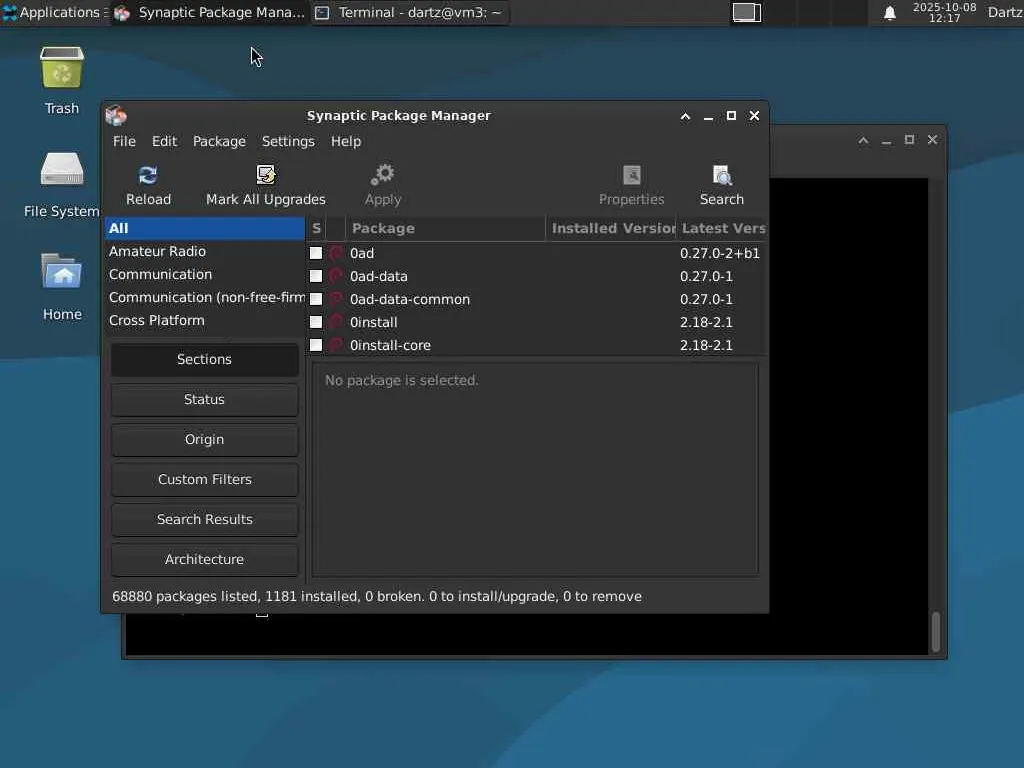Select the Communication section
This screenshot has height=768, width=1024.
(x=204, y=274)
